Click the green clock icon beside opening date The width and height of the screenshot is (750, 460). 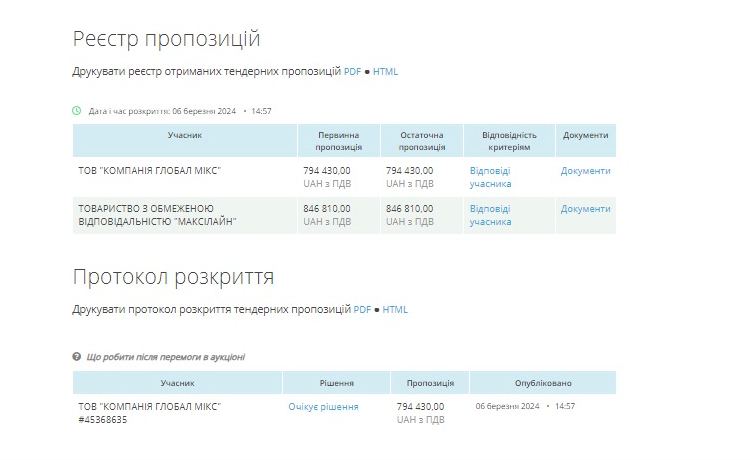tap(77, 111)
